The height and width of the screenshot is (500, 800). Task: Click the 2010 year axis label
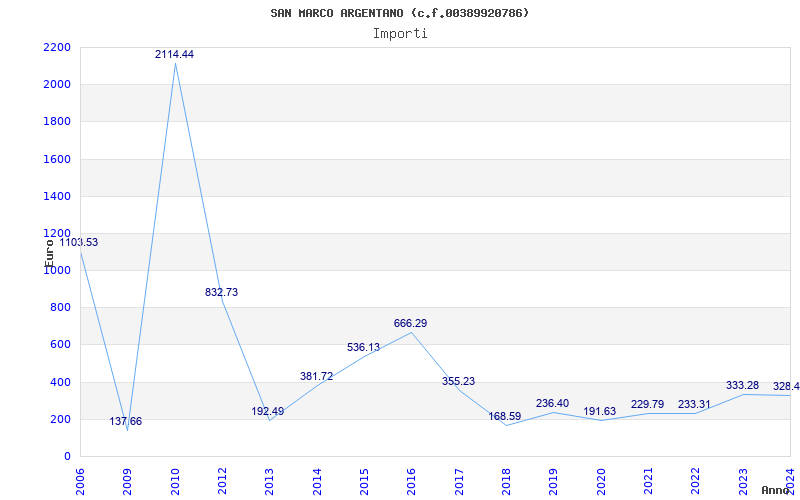click(174, 482)
